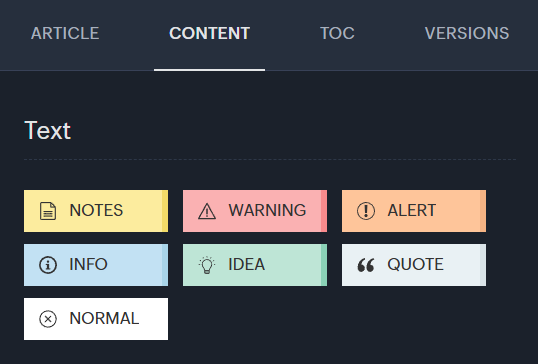Click the document icon on the Notes block
Viewport: 538px width, 364px height.
pos(48,211)
